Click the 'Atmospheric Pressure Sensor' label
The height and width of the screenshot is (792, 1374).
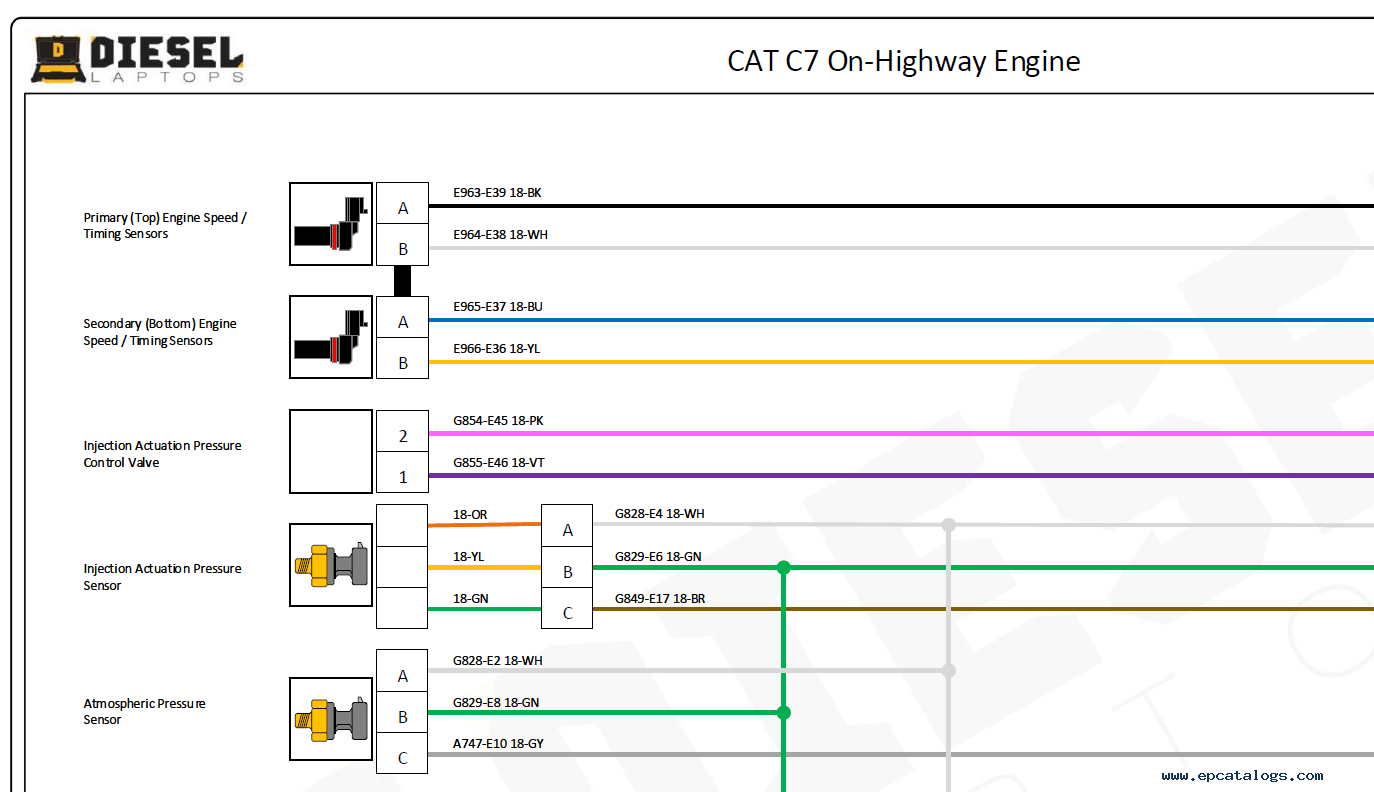point(144,711)
